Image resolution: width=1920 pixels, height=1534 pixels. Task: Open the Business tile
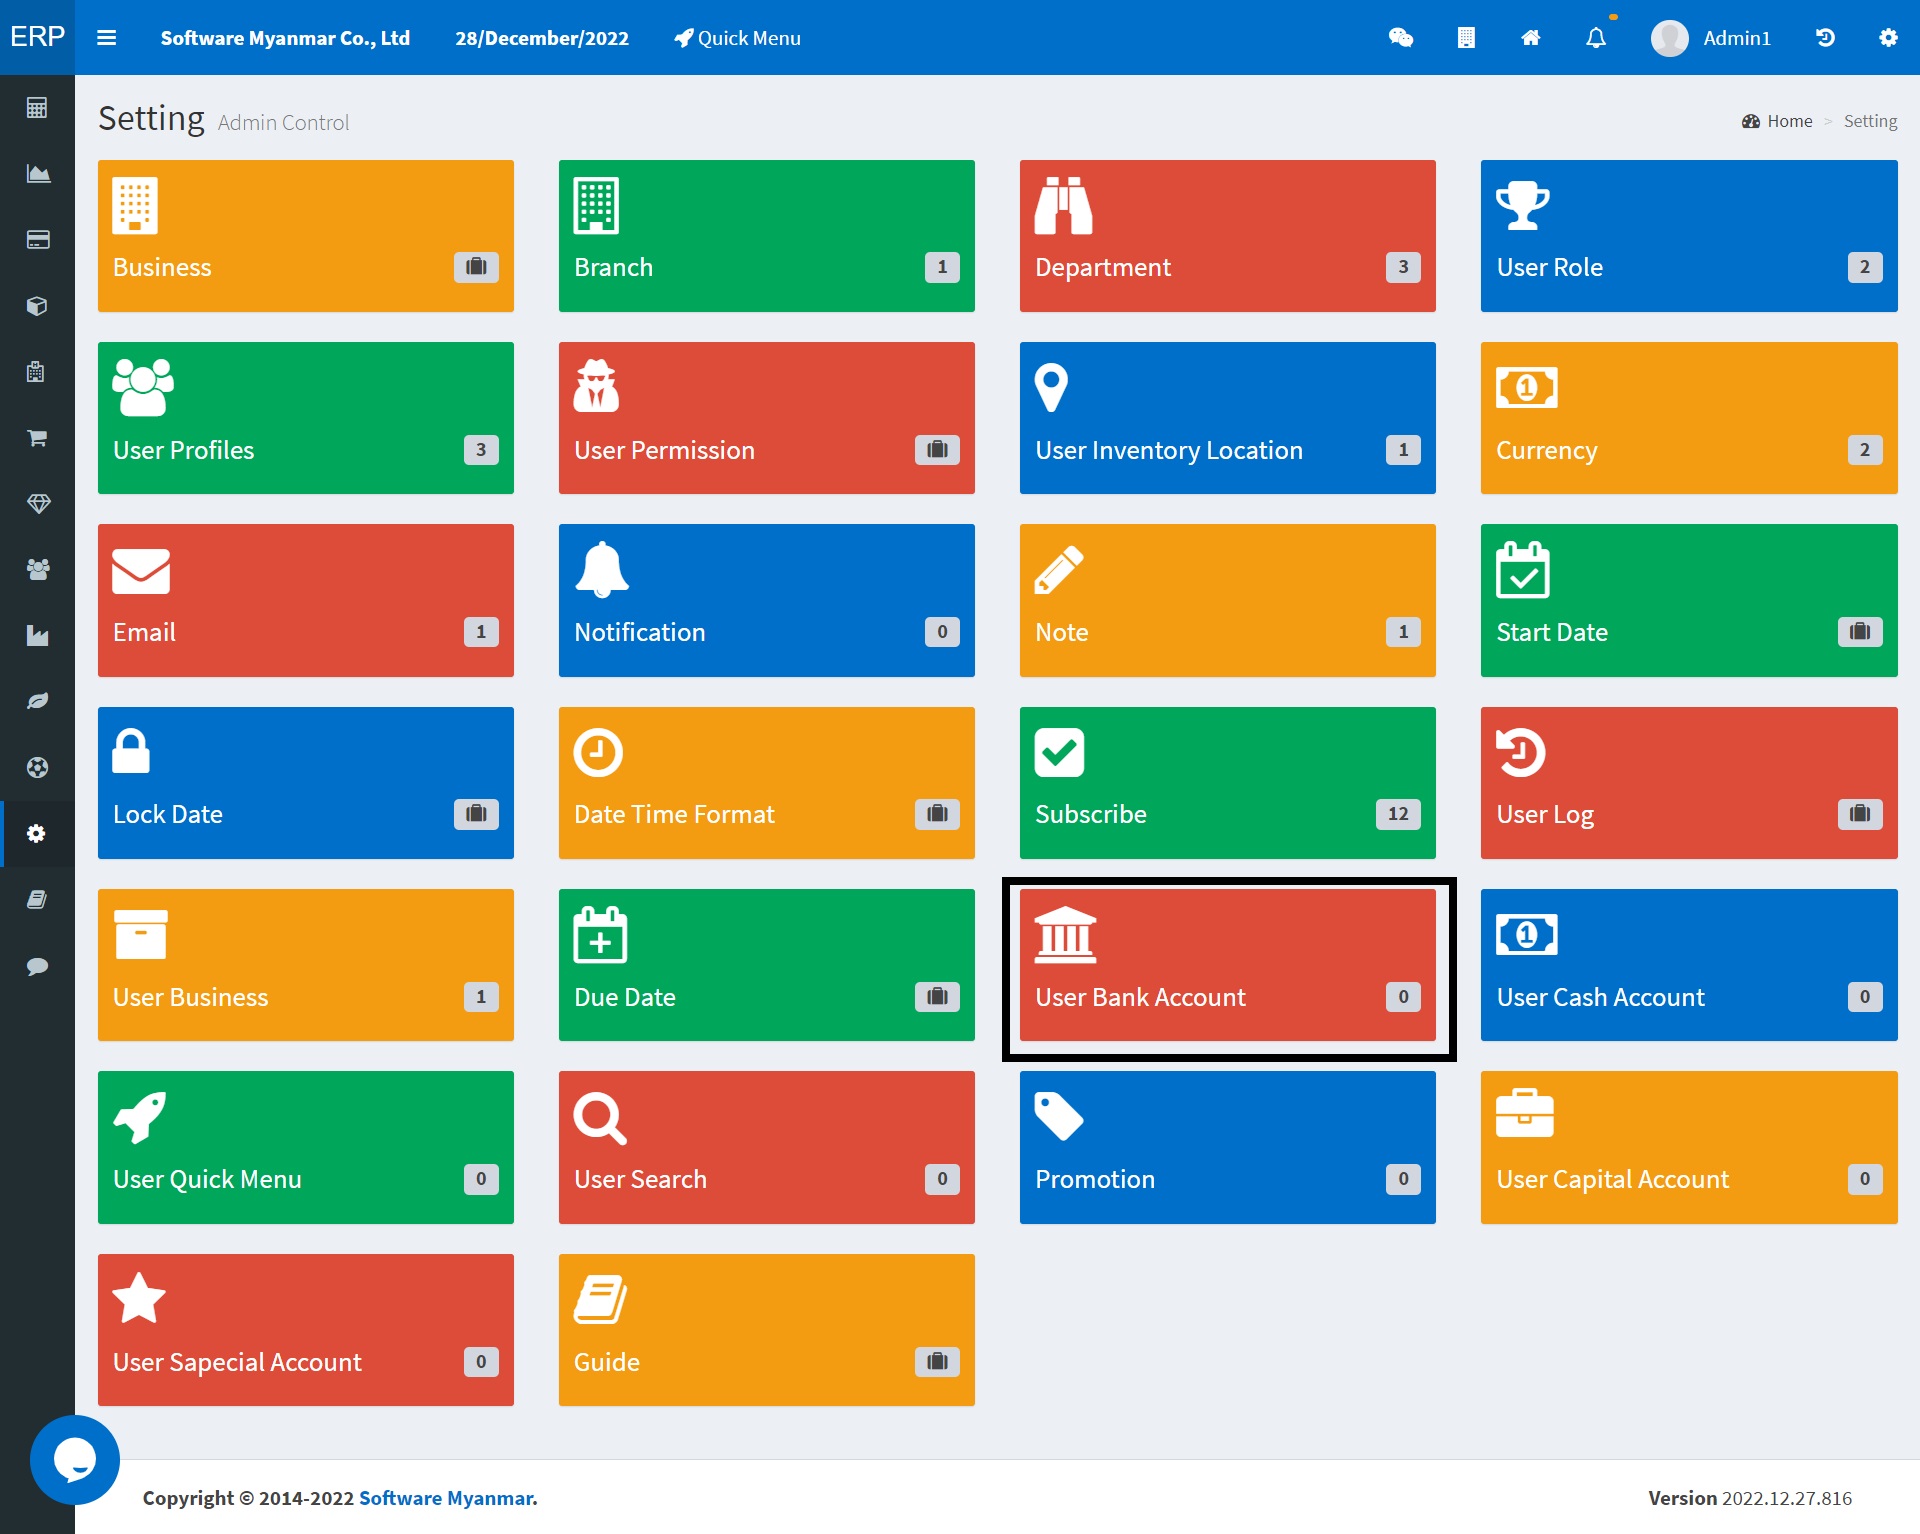click(306, 236)
